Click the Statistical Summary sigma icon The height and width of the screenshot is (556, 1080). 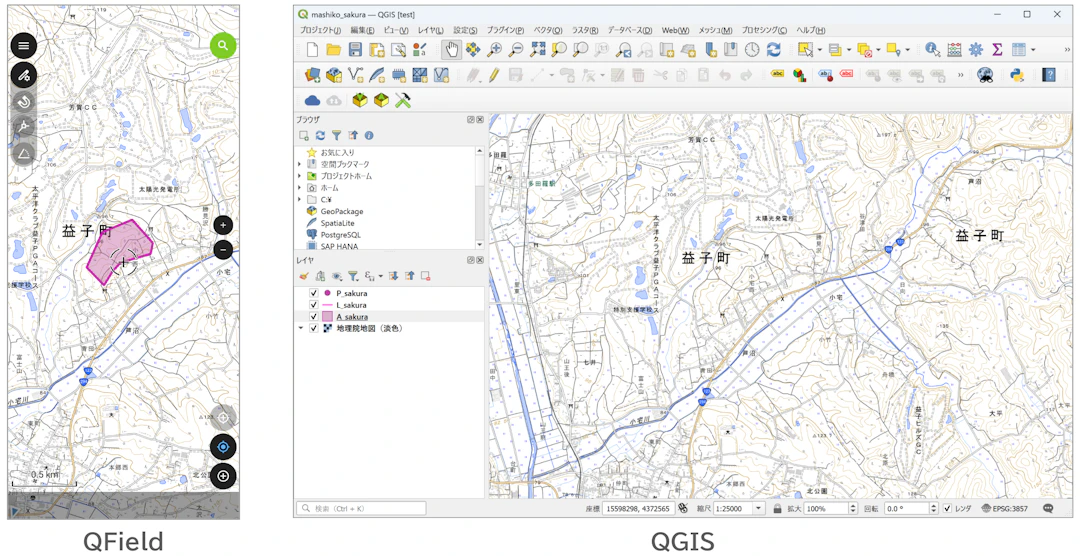pyautogui.click(x=997, y=49)
